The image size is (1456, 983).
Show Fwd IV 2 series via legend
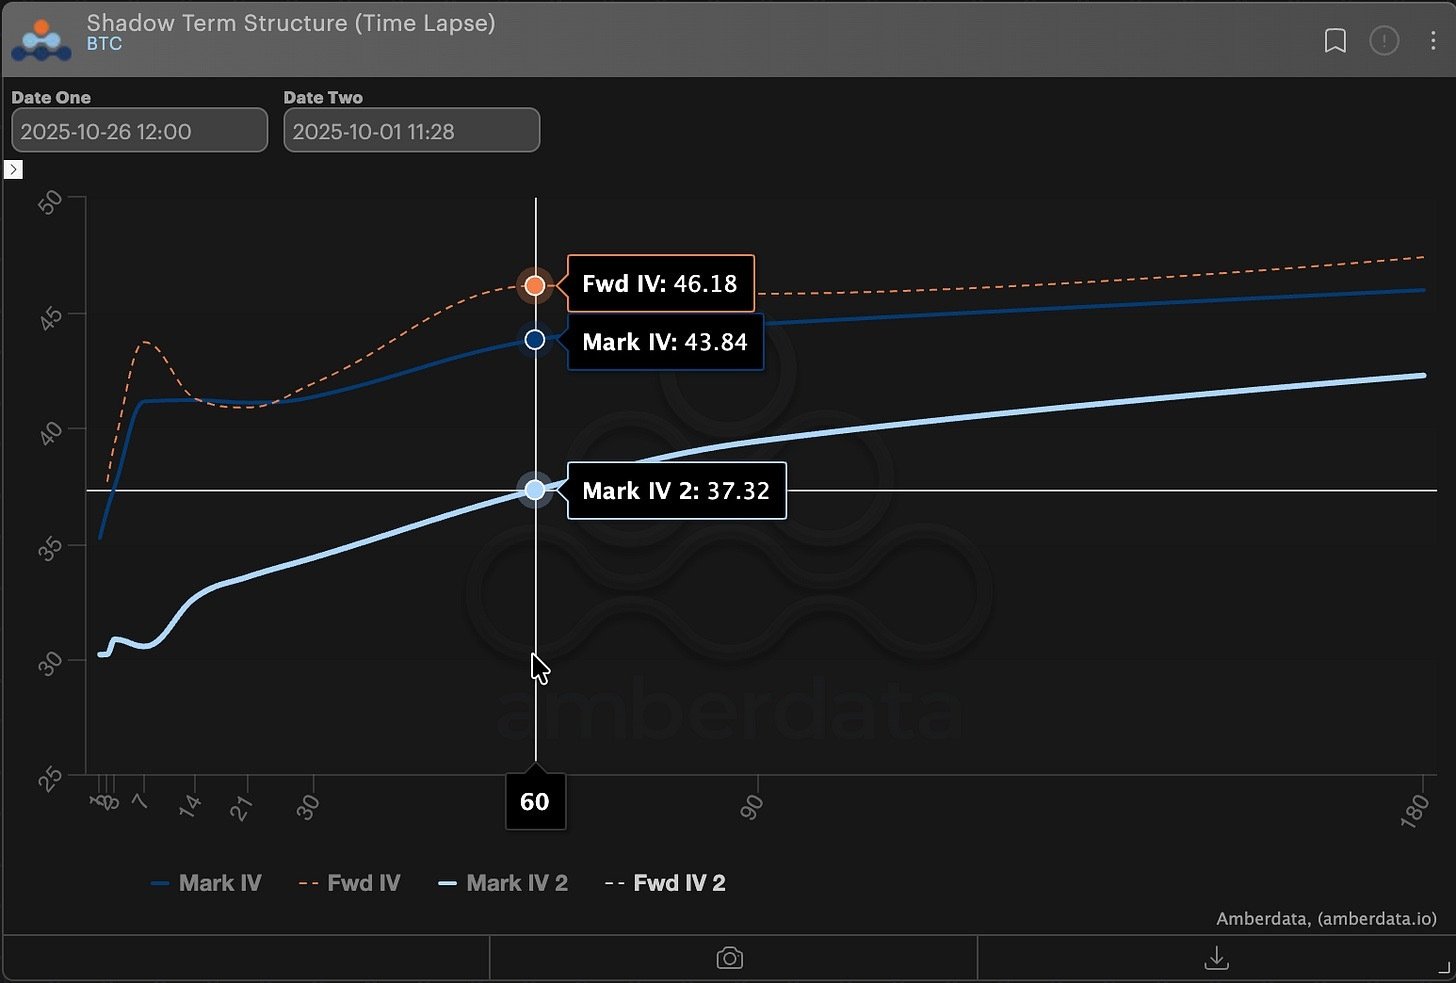point(667,883)
